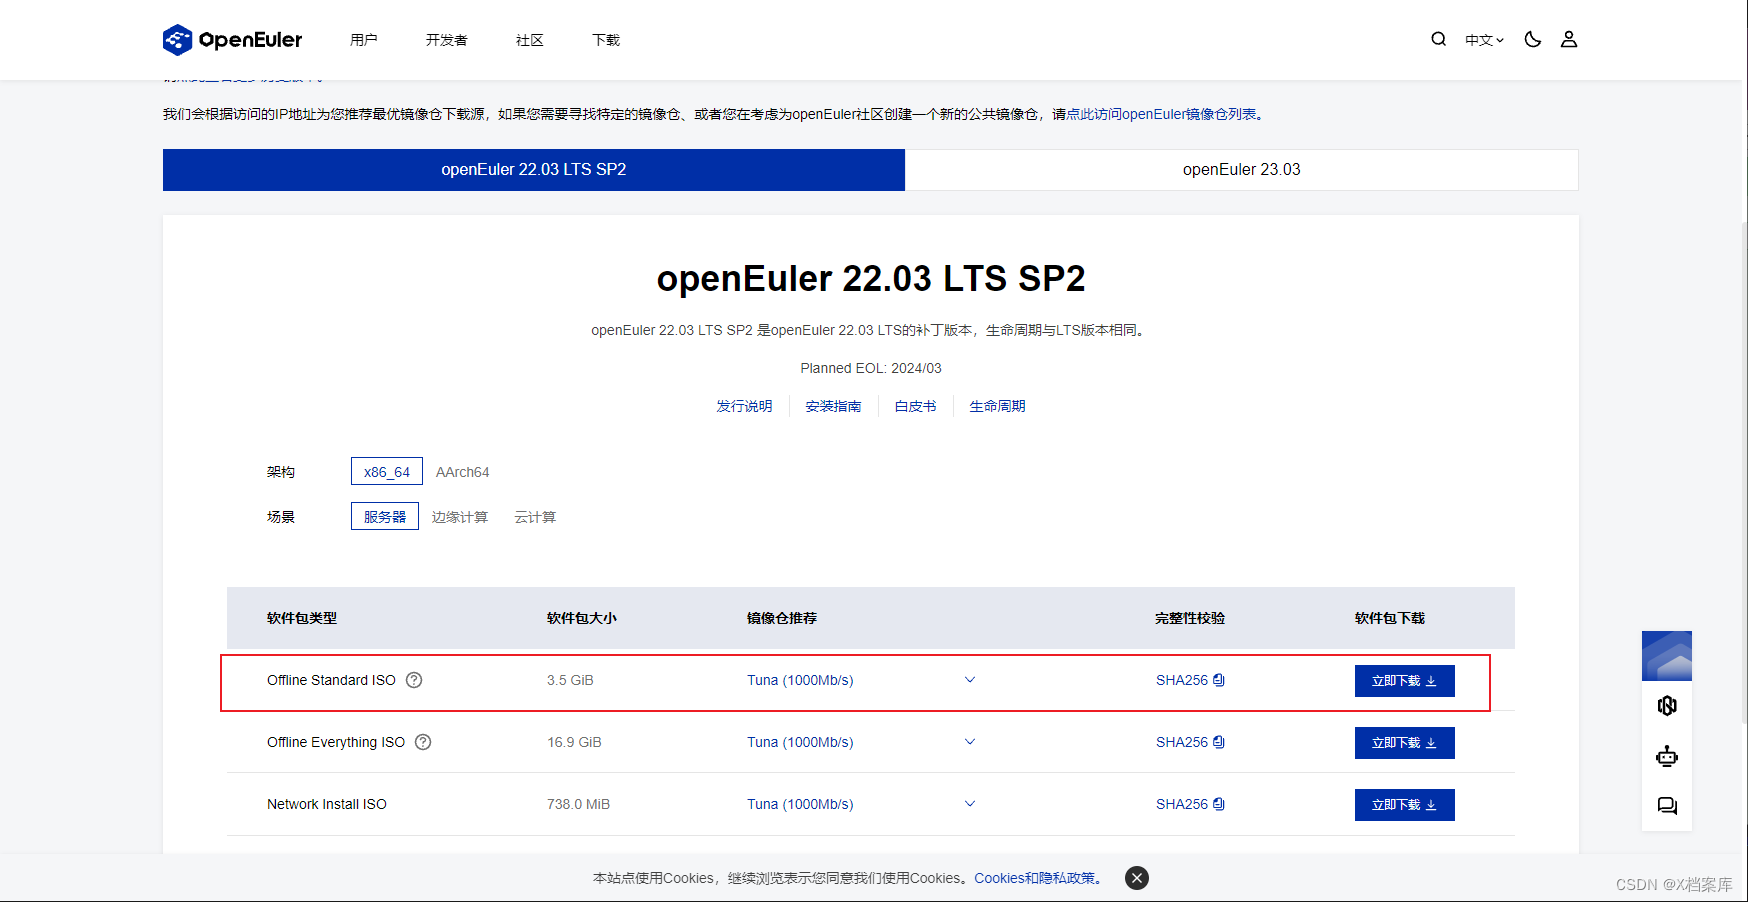
Task: Download Offline Everything ISO with 立即下载
Action: pyautogui.click(x=1404, y=743)
